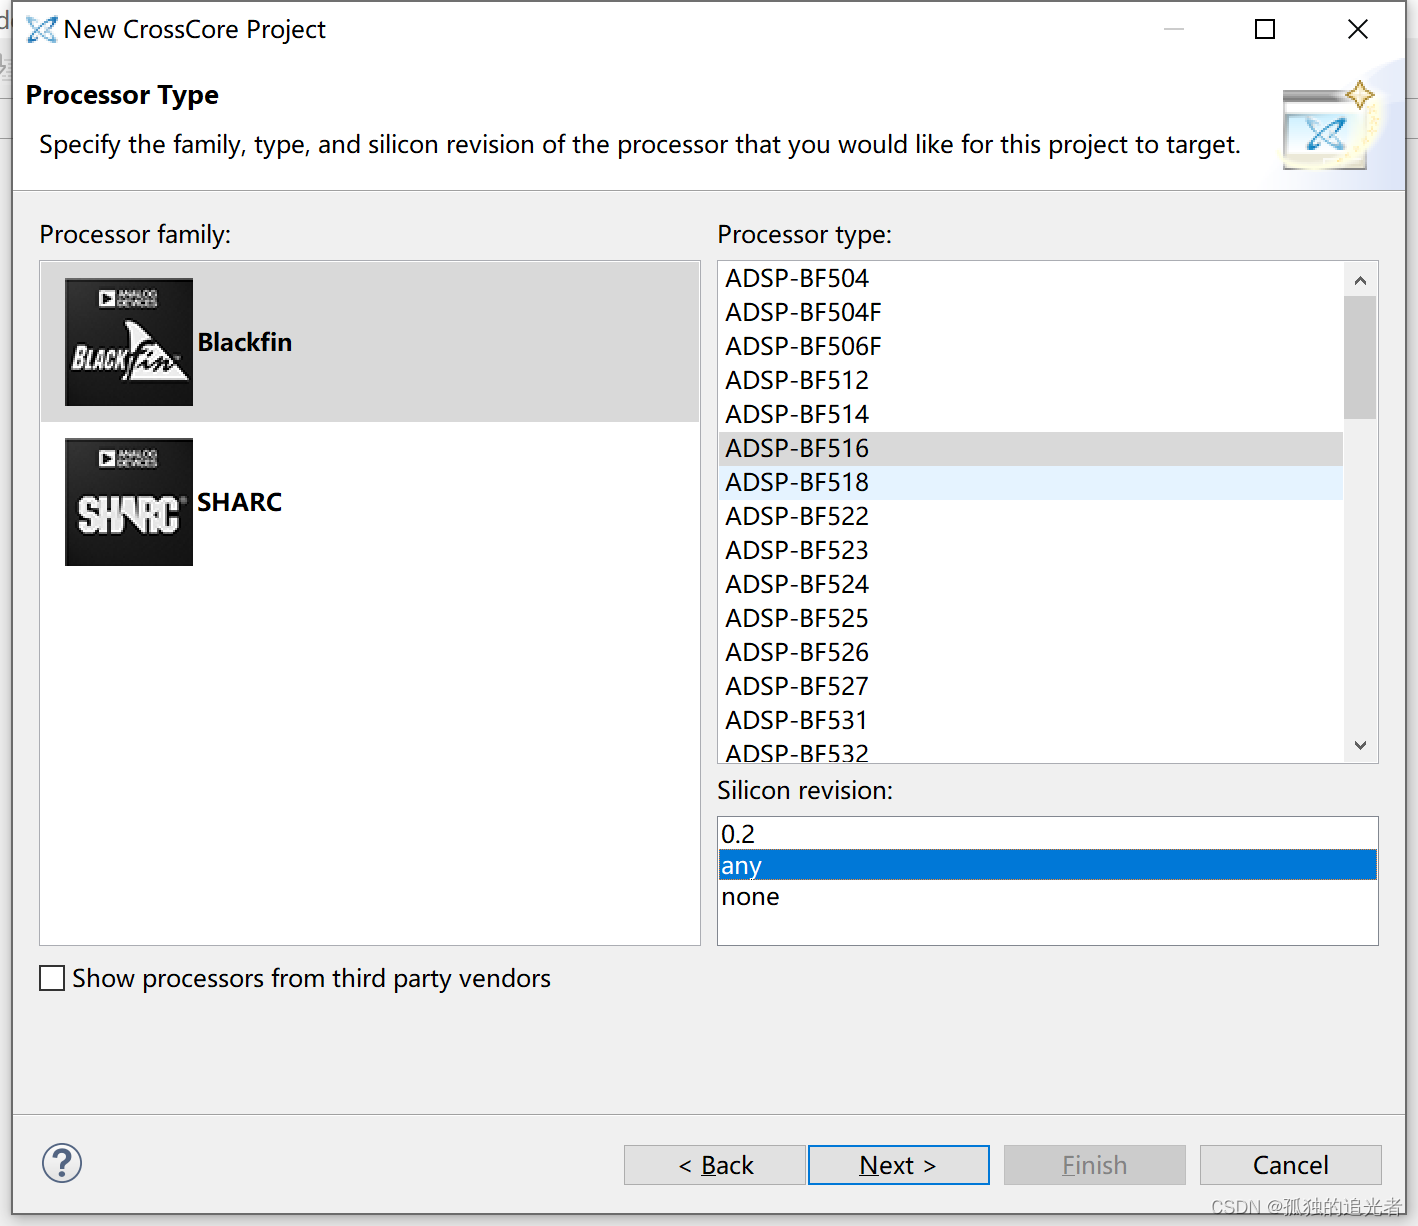Click the processor list scroll-down arrow
1418x1226 pixels.
point(1360,745)
